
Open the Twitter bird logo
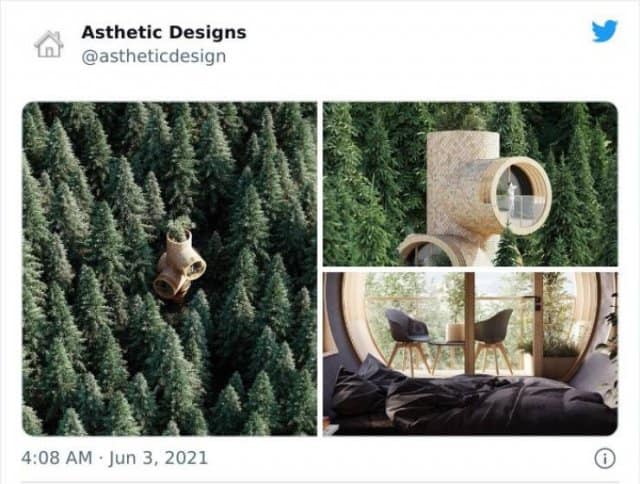(604, 31)
